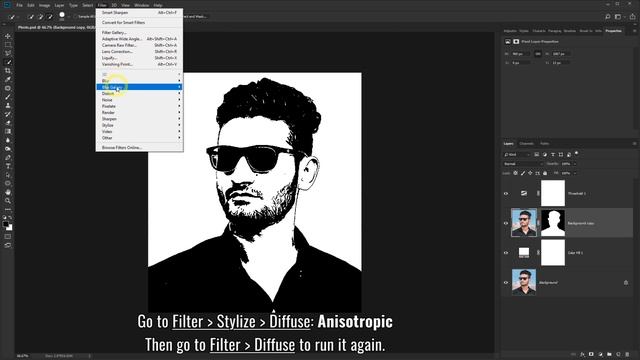The width and height of the screenshot is (640, 360).
Task: Select the Brush tool
Action: click(8, 97)
